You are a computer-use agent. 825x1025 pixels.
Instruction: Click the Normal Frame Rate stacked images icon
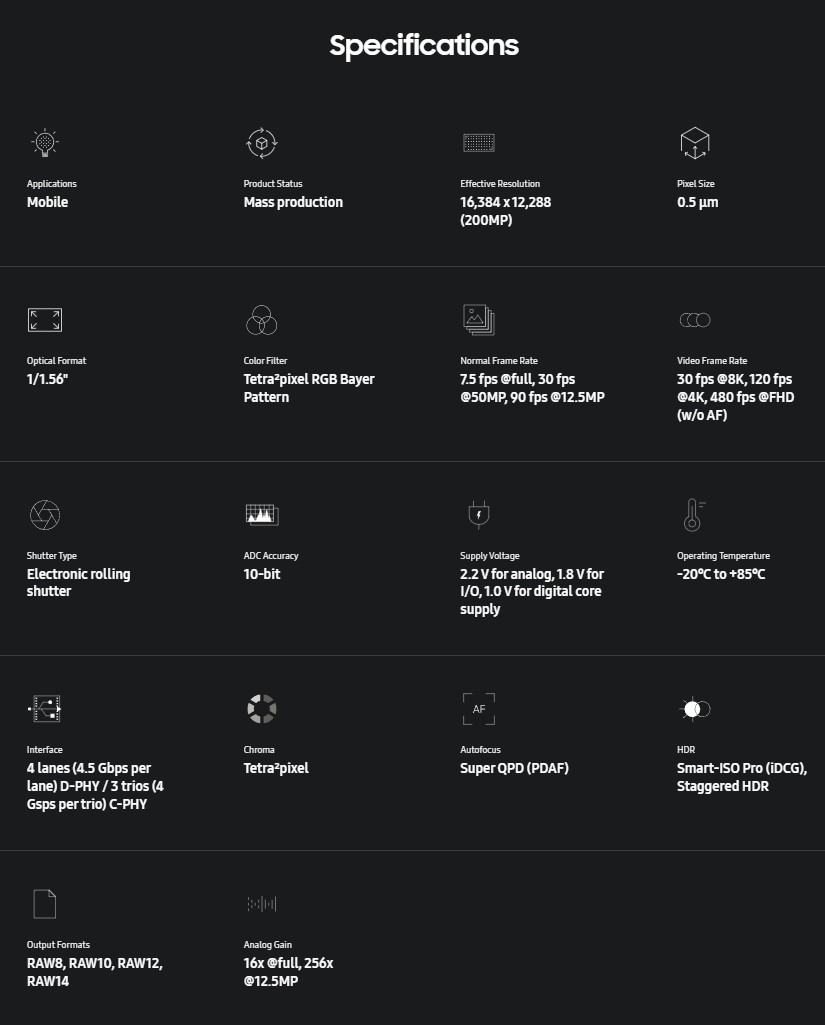coord(478,320)
